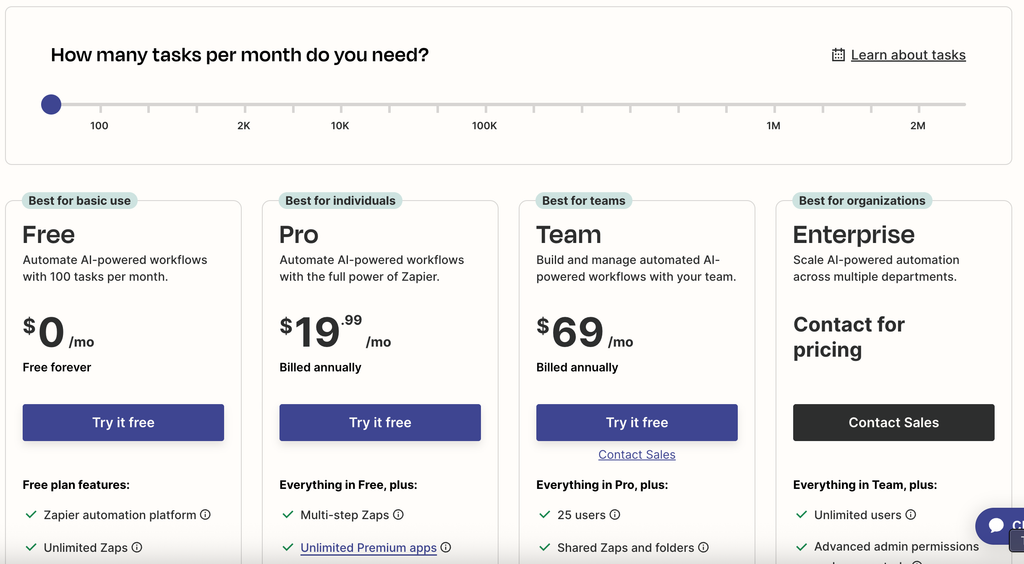1024x564 pixels.
Task: Click Try it free on Pro plan
Action: point(380,422)
